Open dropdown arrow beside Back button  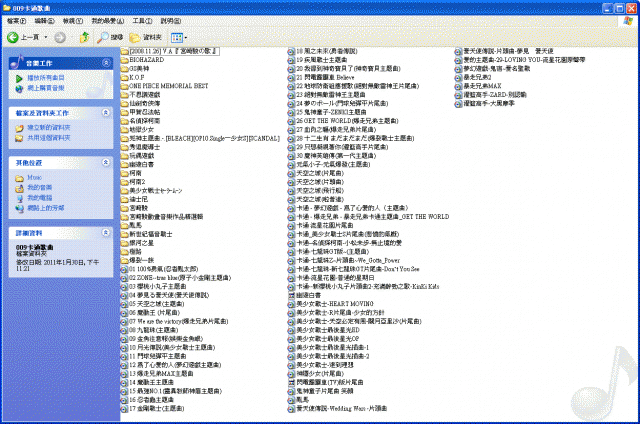pos(46,38)
